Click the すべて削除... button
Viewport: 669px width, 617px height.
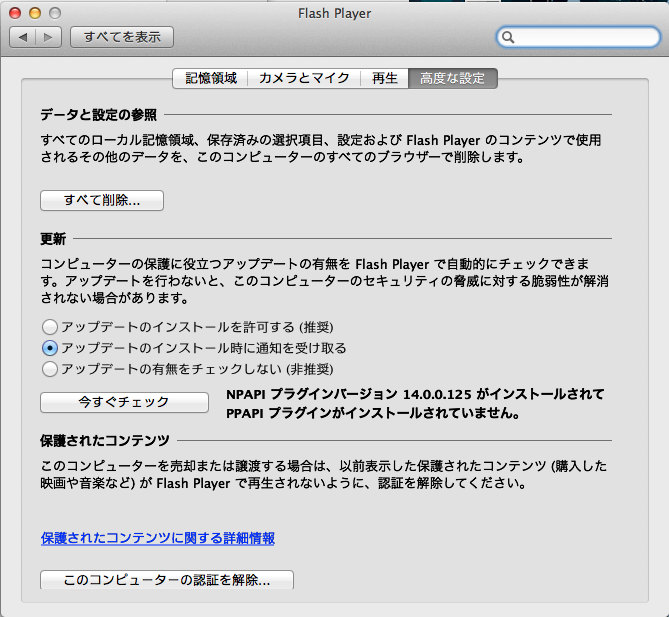point(102,200)
